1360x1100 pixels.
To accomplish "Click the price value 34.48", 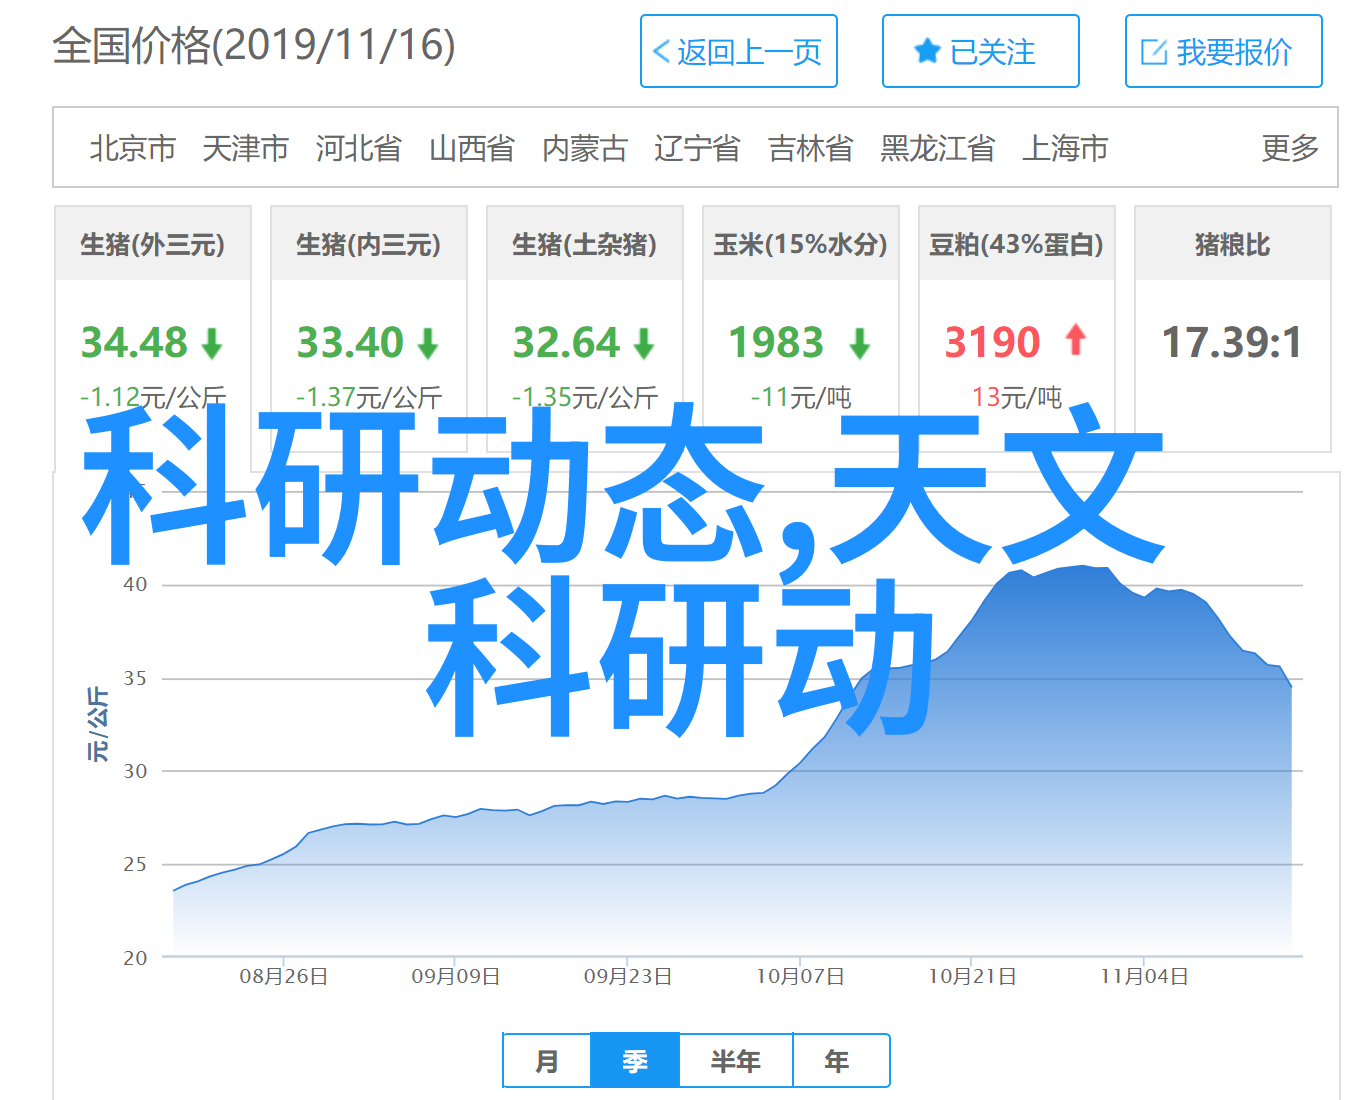I will tap(134, 343).
